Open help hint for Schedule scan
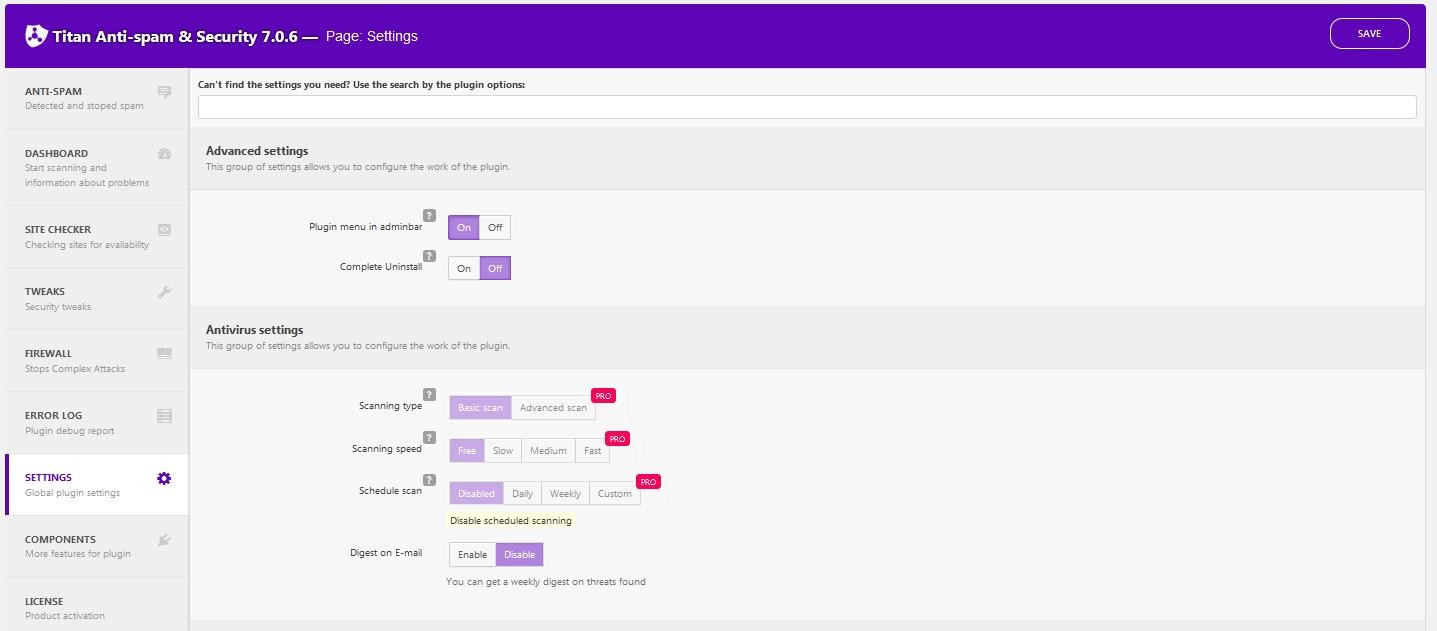The height and width of the screenshot is (631, 1437). 429,480
